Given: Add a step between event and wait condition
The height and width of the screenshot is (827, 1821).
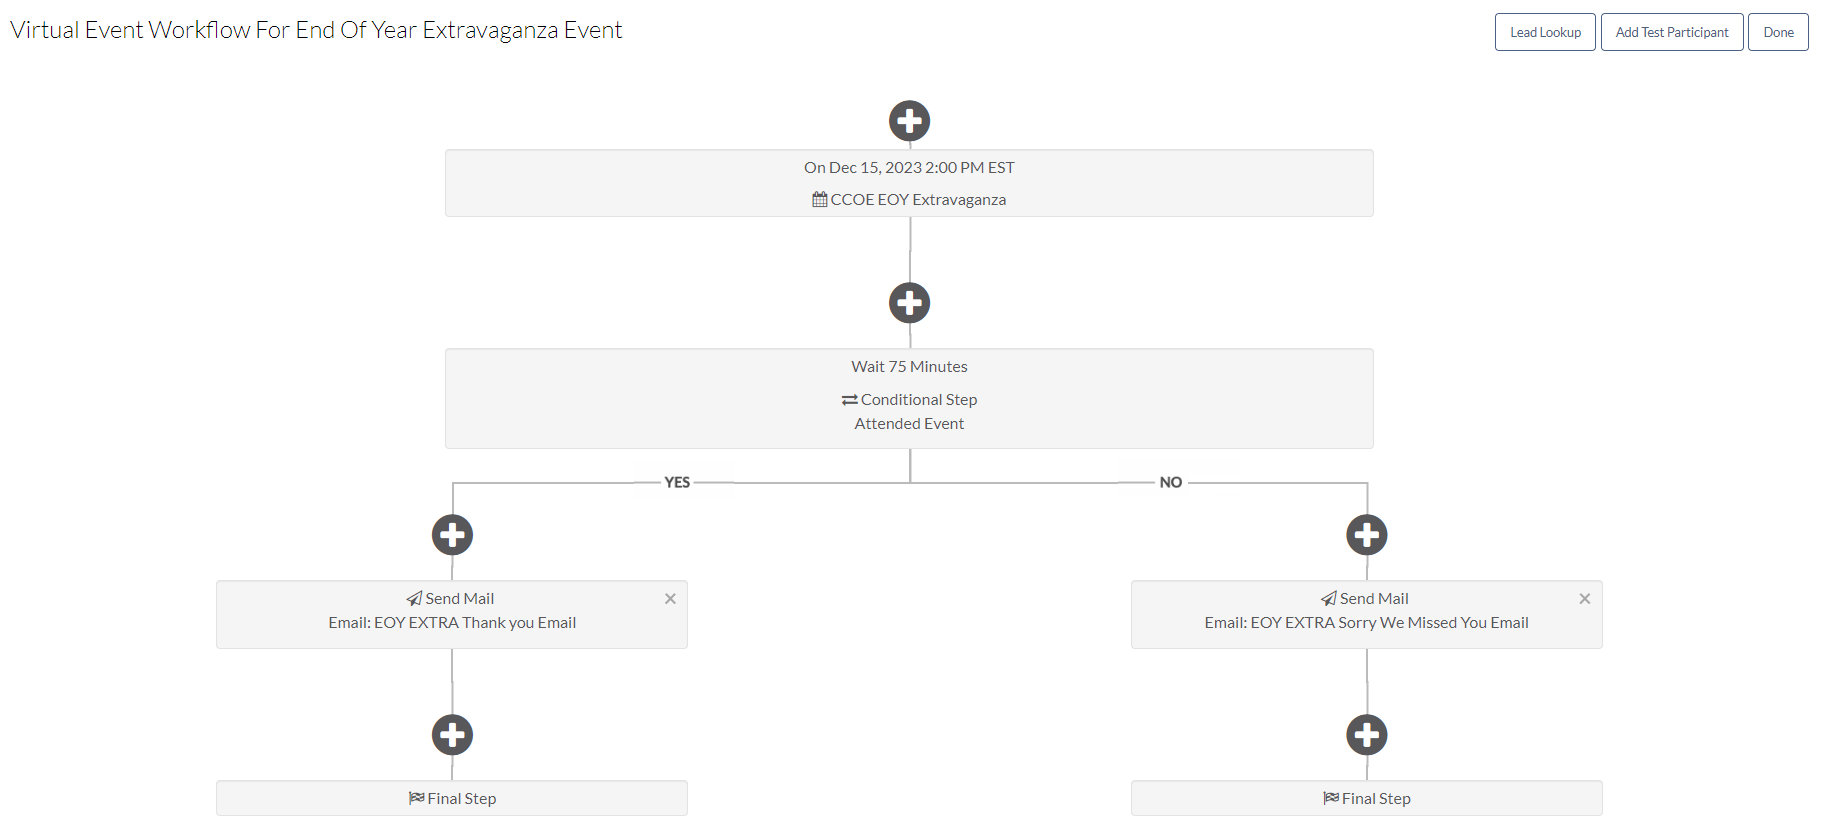Looking at the screenshot, I should [x=909, y=302].
